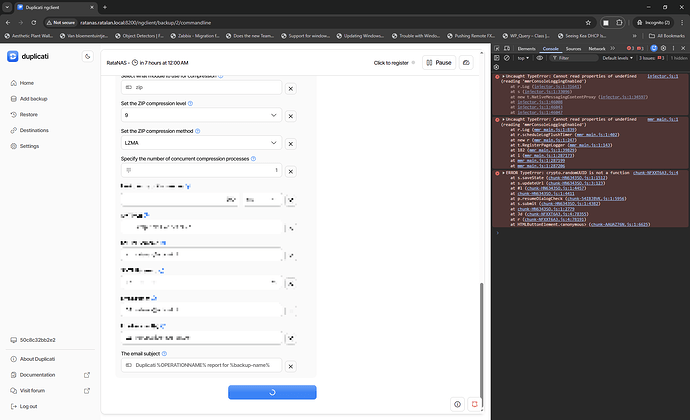Viewport: 690px width, 420px height.
Task: Open Settings in the Duplicati sidebar
Action: tap(29, 146)
